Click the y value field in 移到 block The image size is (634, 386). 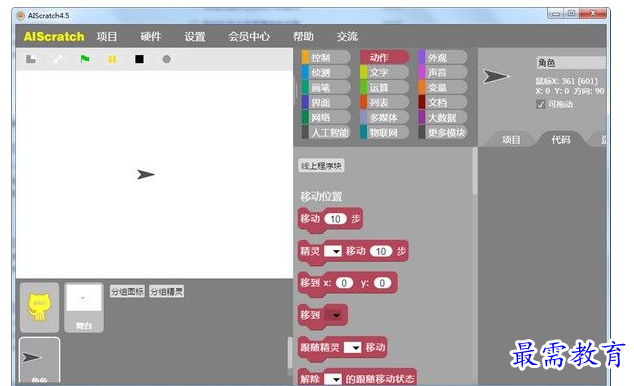(382, 283)
